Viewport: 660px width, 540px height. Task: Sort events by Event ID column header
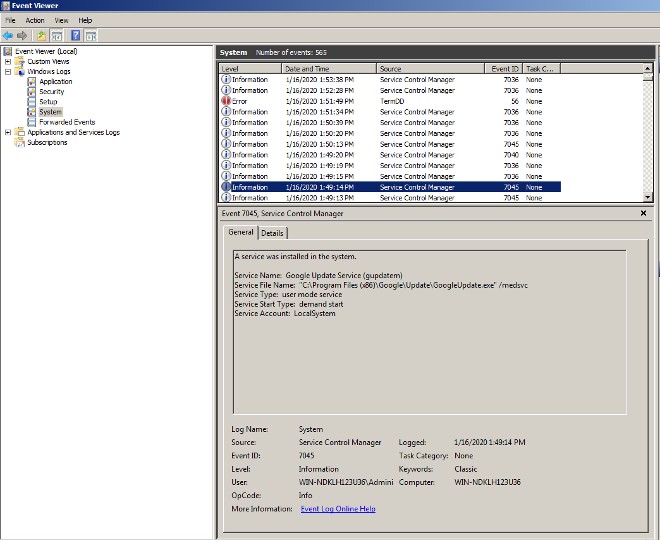[504, 69]
